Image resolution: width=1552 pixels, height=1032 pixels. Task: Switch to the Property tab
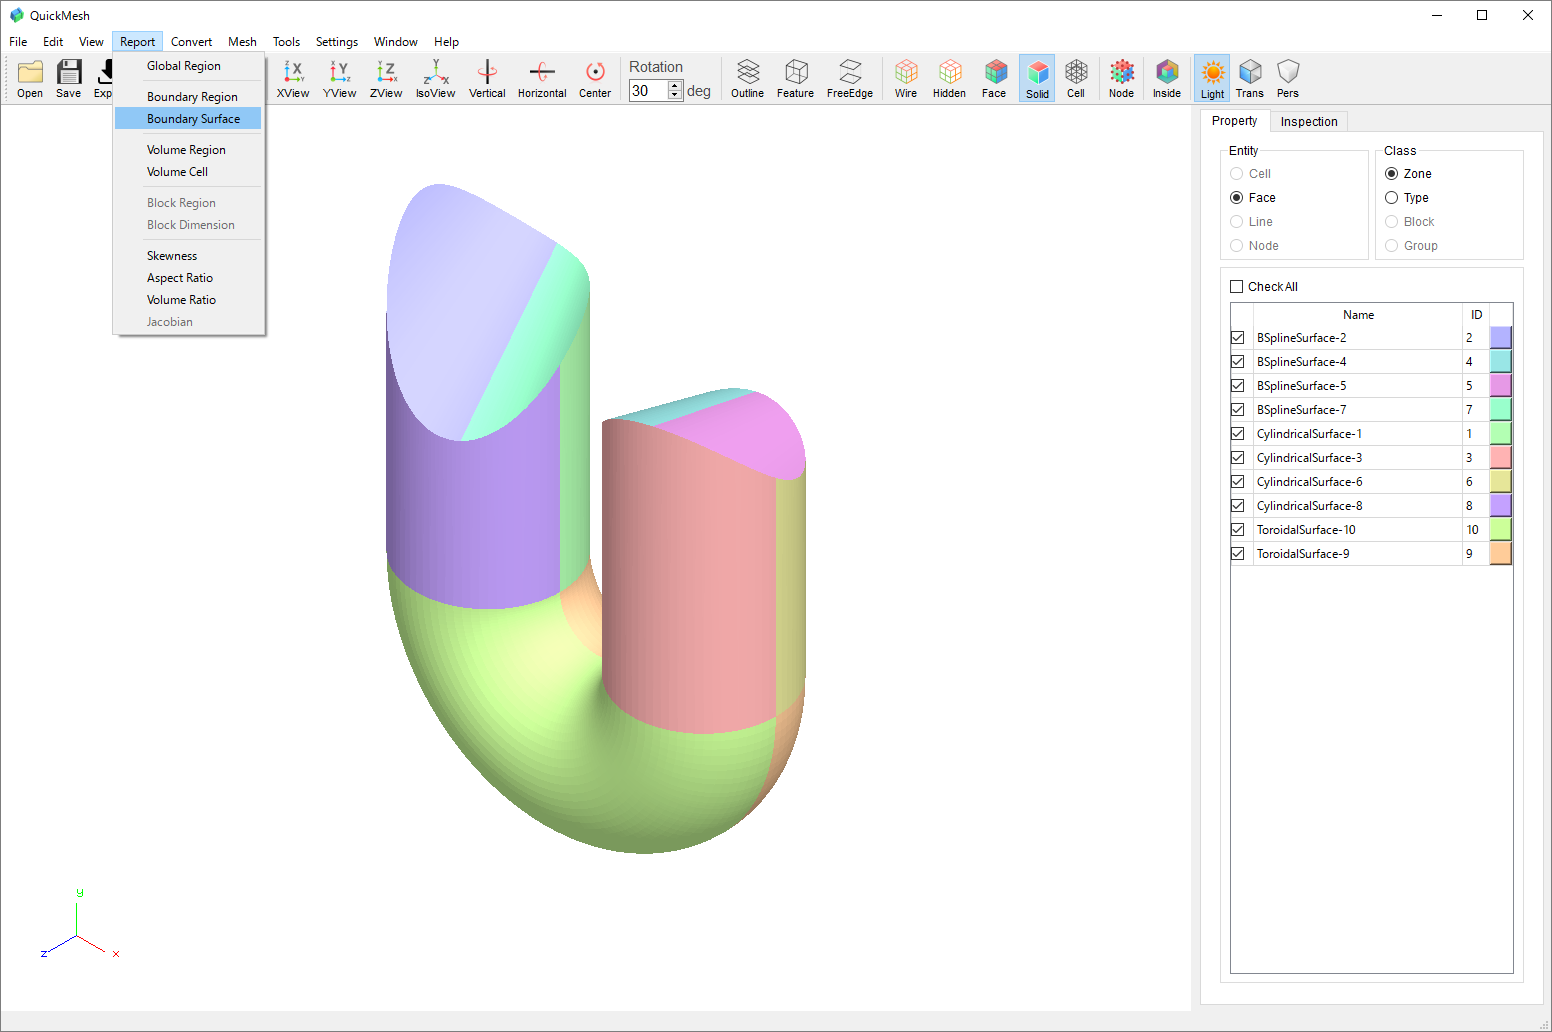pos(1234,121)
